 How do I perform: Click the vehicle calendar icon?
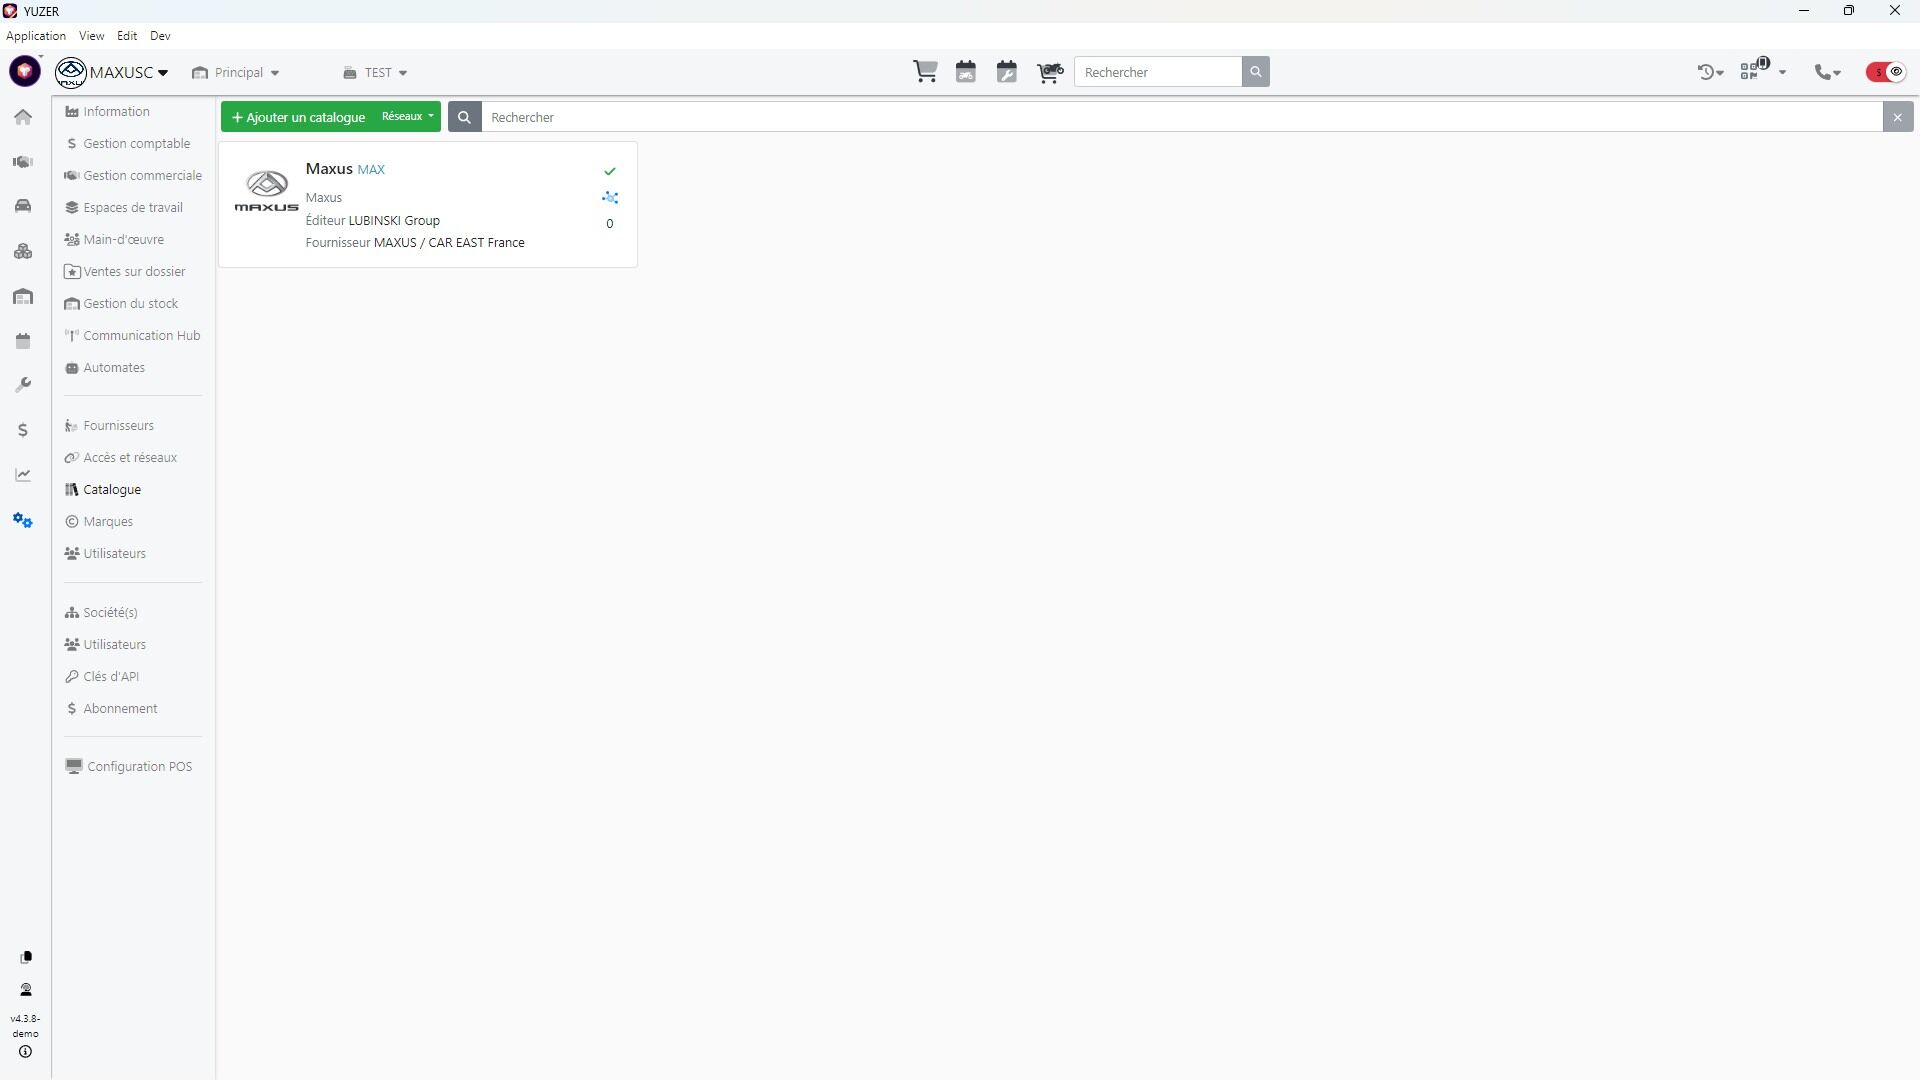[966, 72]
